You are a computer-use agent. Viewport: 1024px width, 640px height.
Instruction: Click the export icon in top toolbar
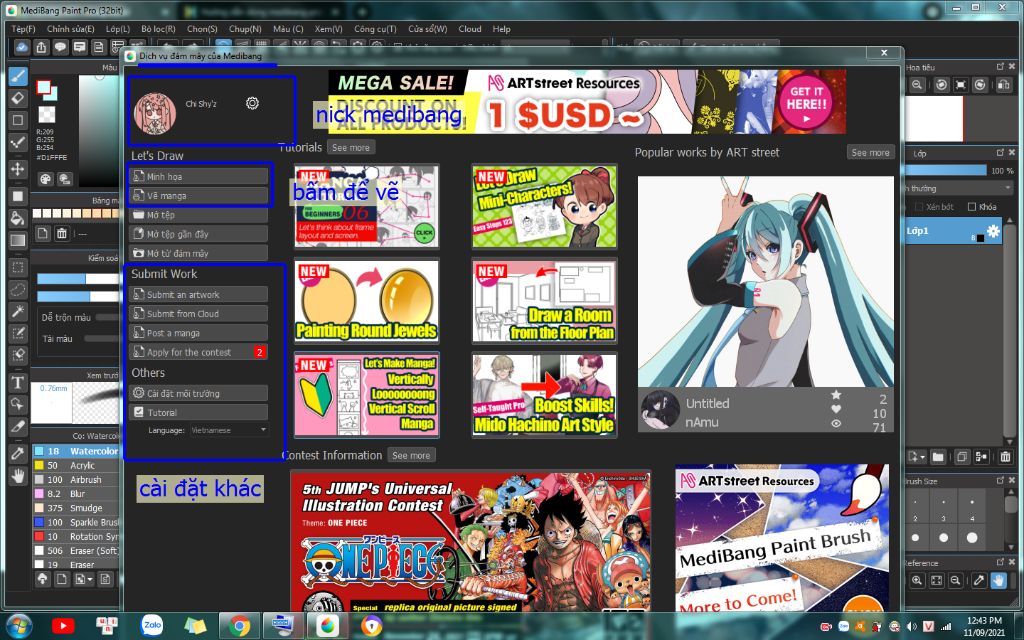coord(41,47)
